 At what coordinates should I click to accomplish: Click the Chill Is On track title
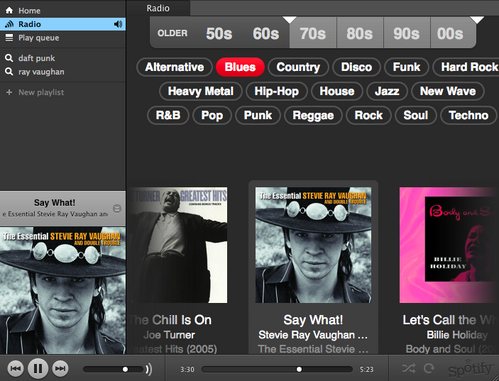tap(171, 320)
